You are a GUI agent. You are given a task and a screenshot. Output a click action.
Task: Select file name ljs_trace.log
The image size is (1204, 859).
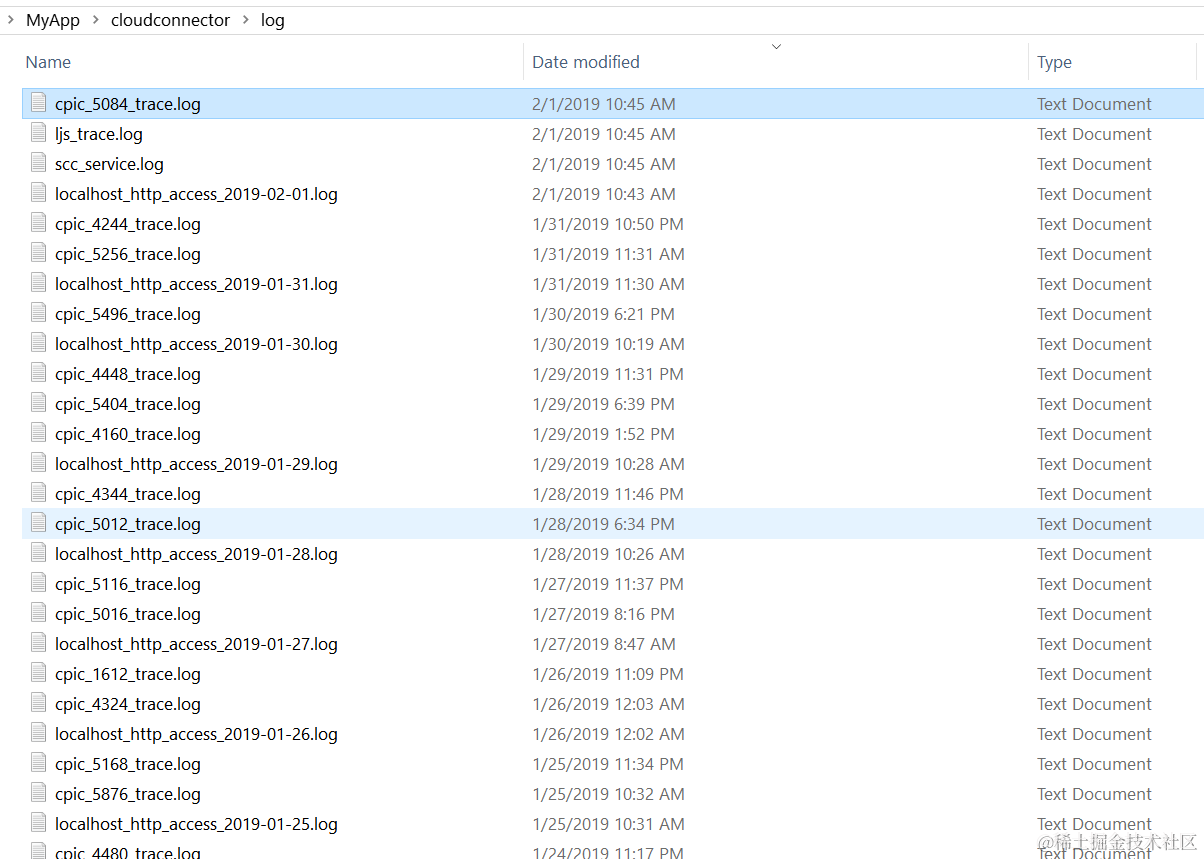point(99,134)
